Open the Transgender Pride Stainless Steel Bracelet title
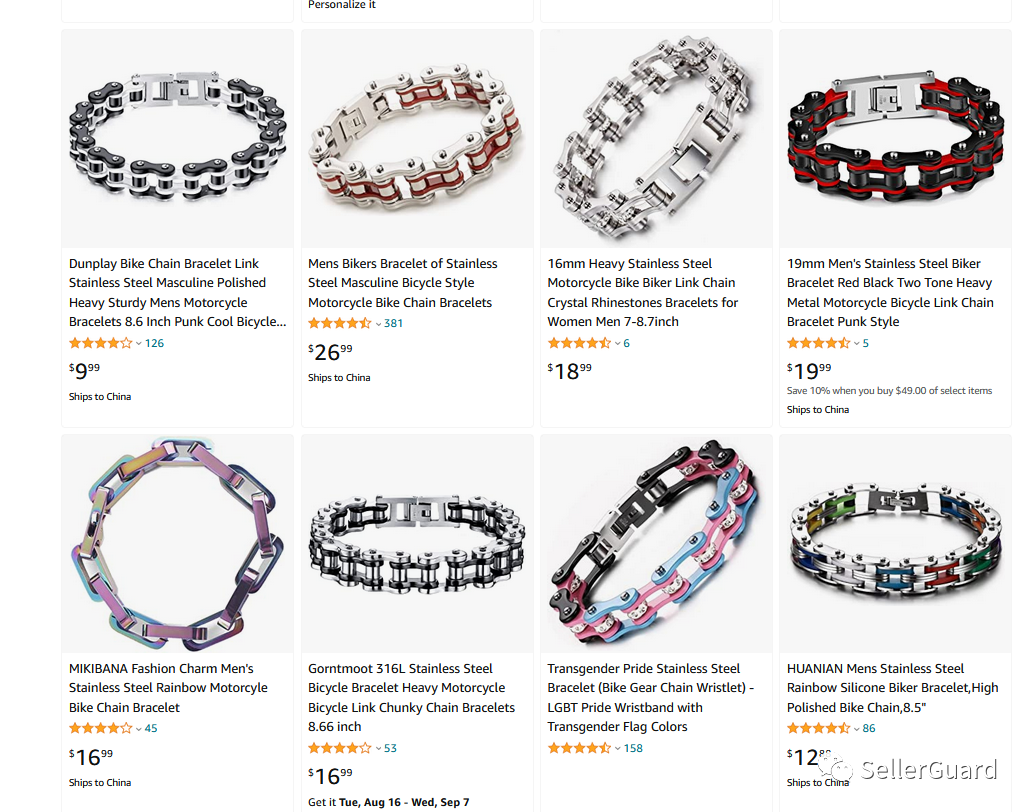This screenshot has height=812, width=1032. [x=650, y=698]
